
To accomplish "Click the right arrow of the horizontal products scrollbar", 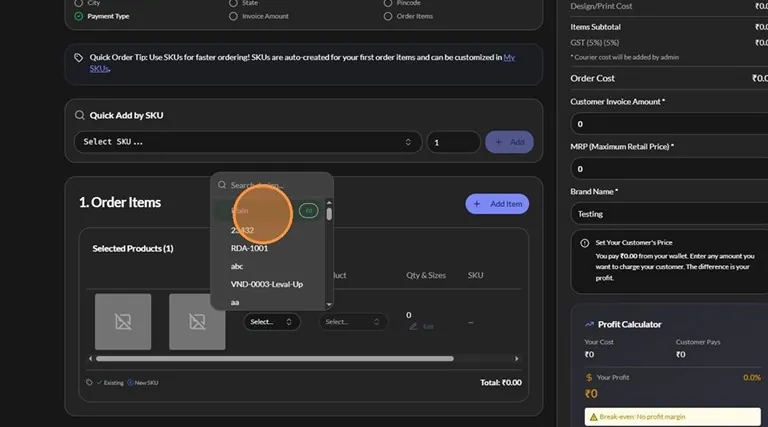I will [x=516, y=358].
